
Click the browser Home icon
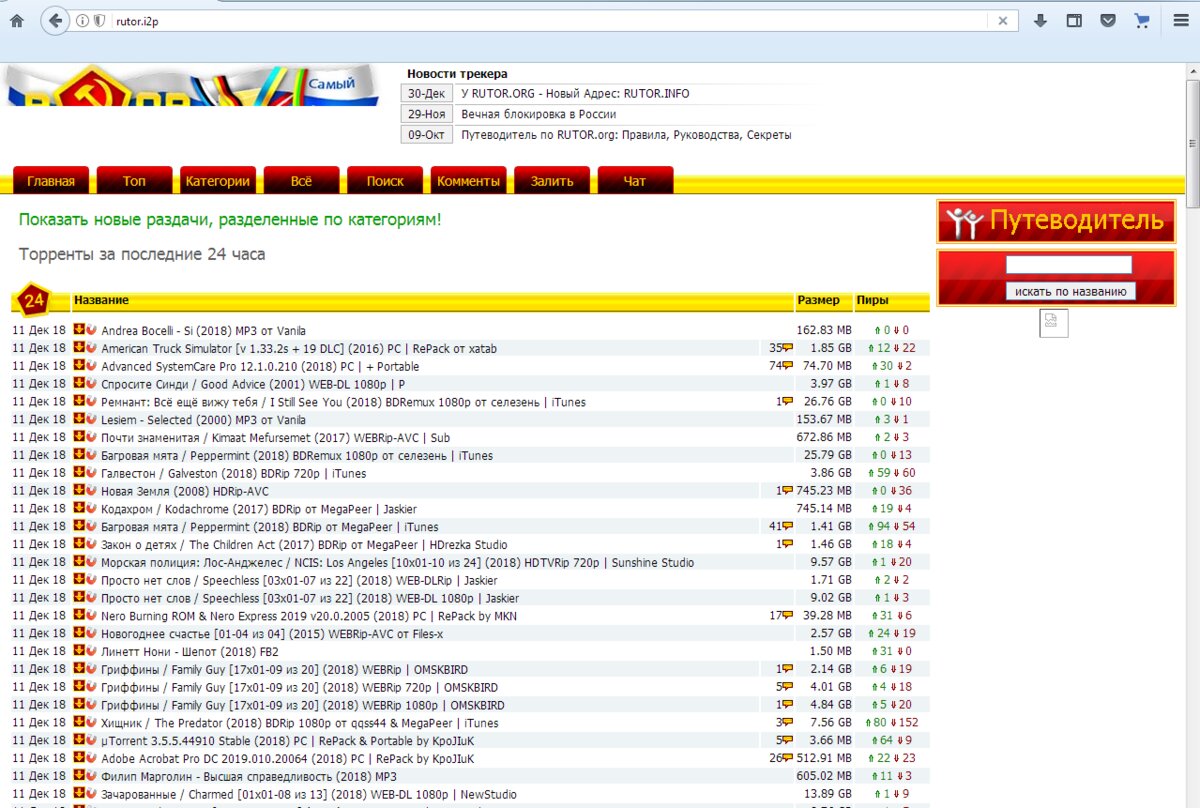pos(17,20)
